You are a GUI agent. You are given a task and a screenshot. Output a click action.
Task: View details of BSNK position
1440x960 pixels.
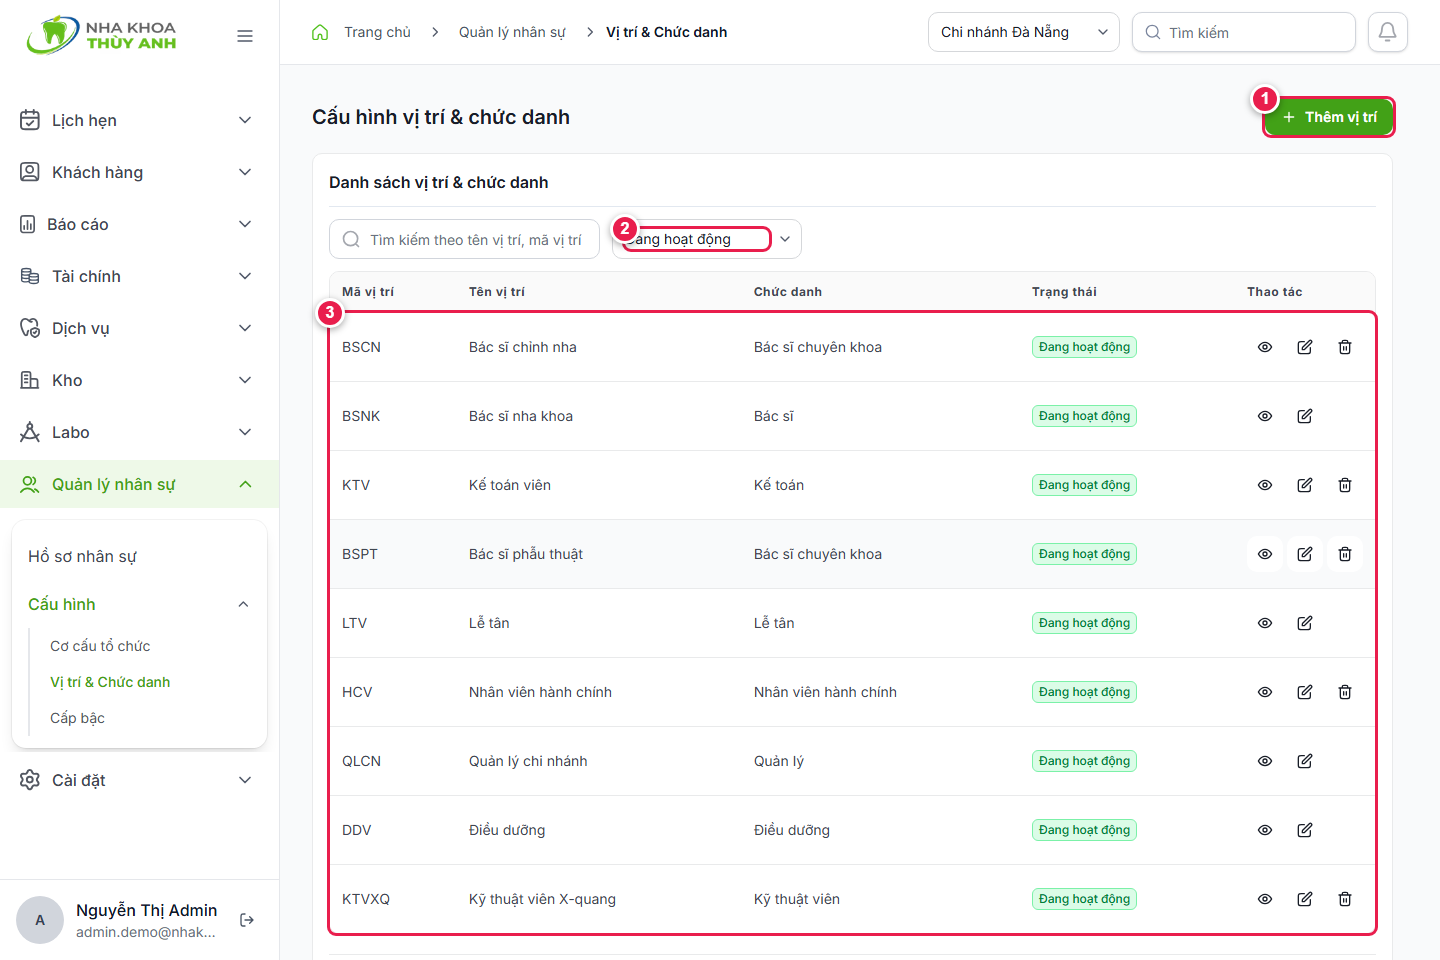coord(1265,416)
